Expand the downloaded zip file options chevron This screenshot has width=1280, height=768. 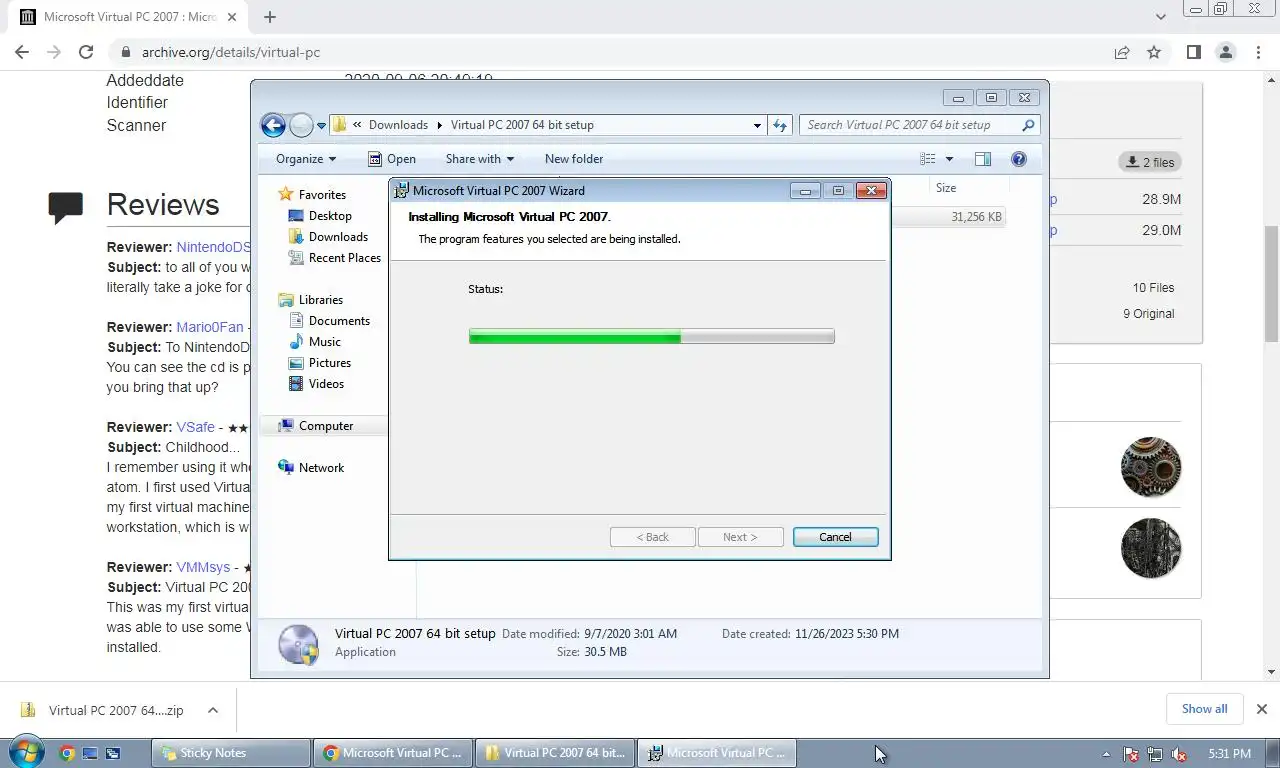coord(213,710)
